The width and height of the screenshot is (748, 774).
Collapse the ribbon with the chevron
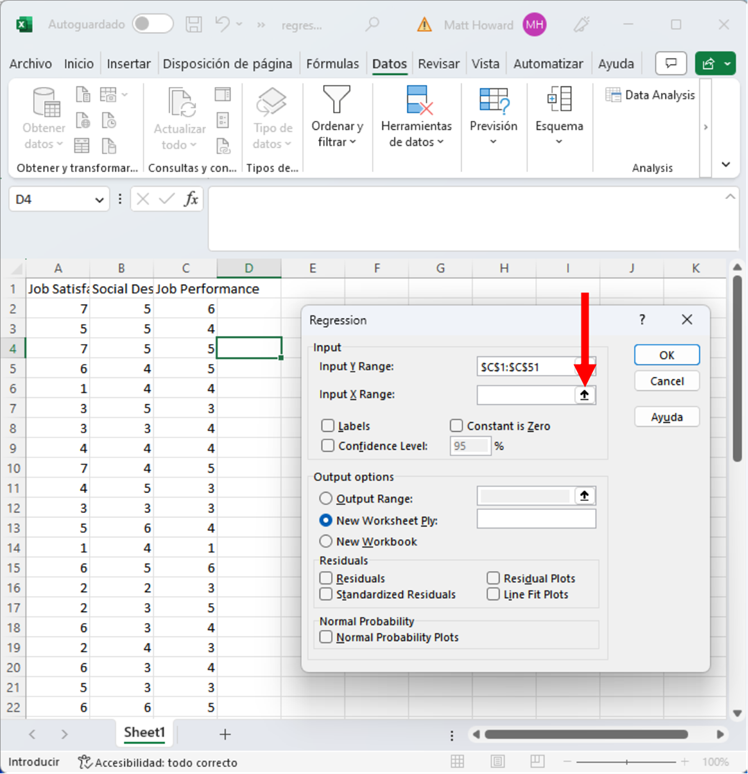point(725,165)
